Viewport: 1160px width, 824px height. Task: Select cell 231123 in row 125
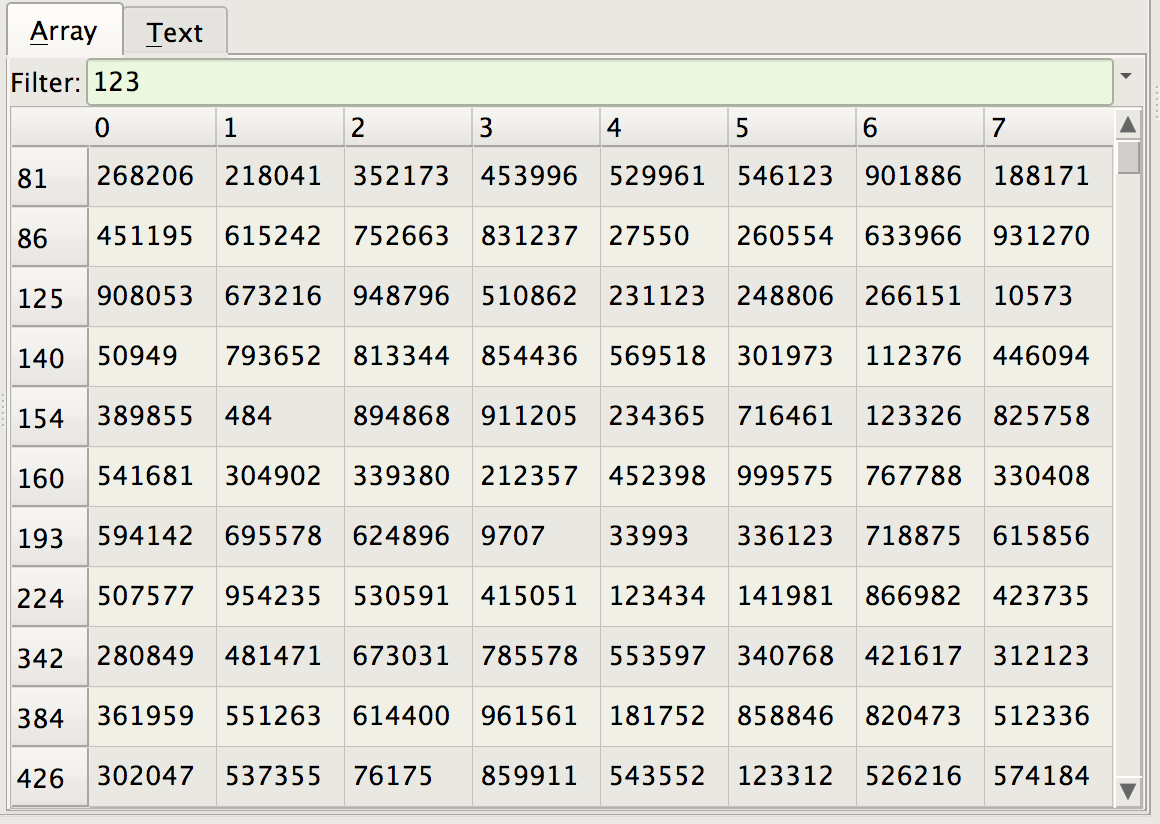pos(664,296)
